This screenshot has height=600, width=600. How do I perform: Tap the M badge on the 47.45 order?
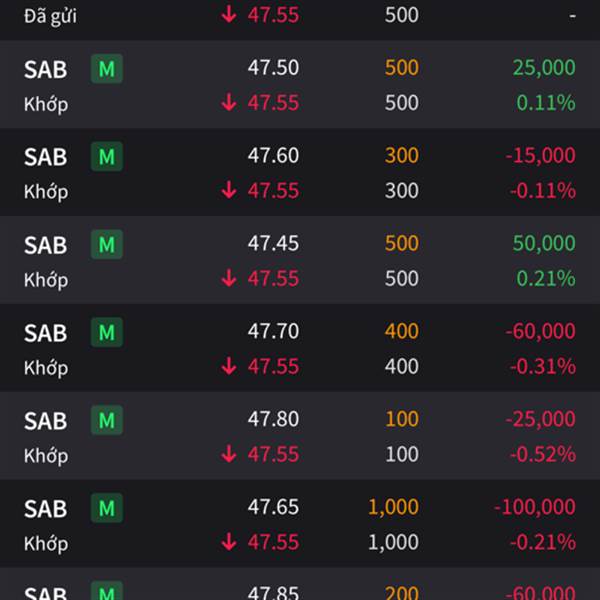[x=107, y=245]
